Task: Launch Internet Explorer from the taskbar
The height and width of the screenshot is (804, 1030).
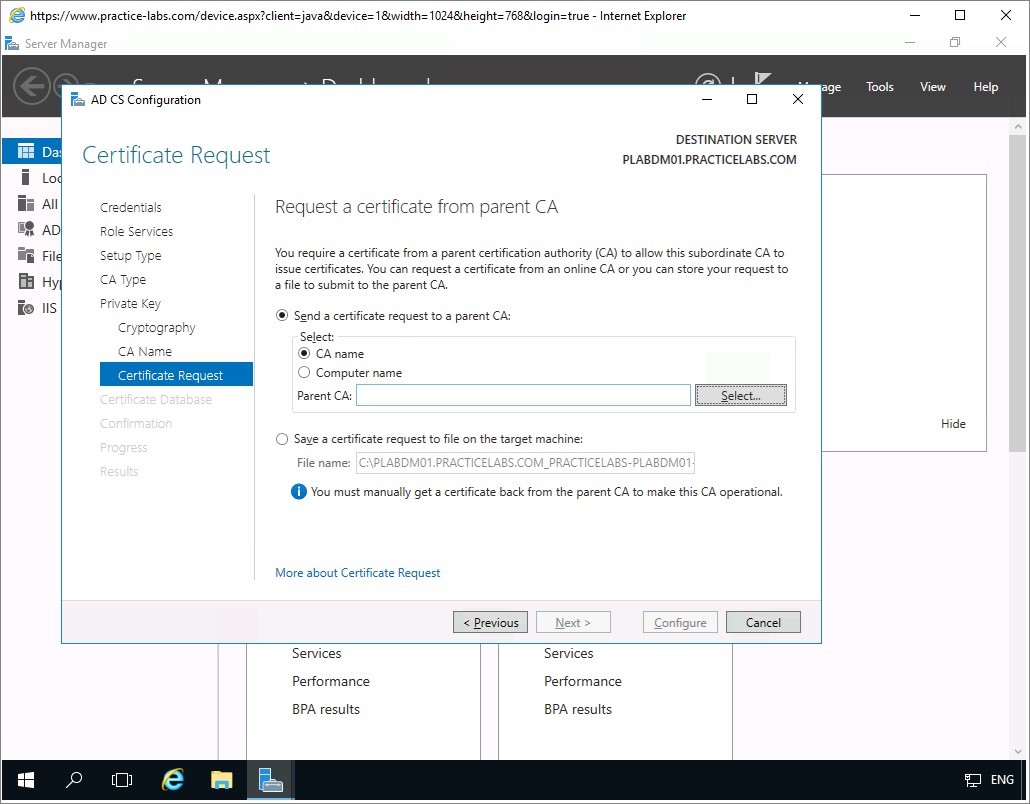Action: pos(173,780)
